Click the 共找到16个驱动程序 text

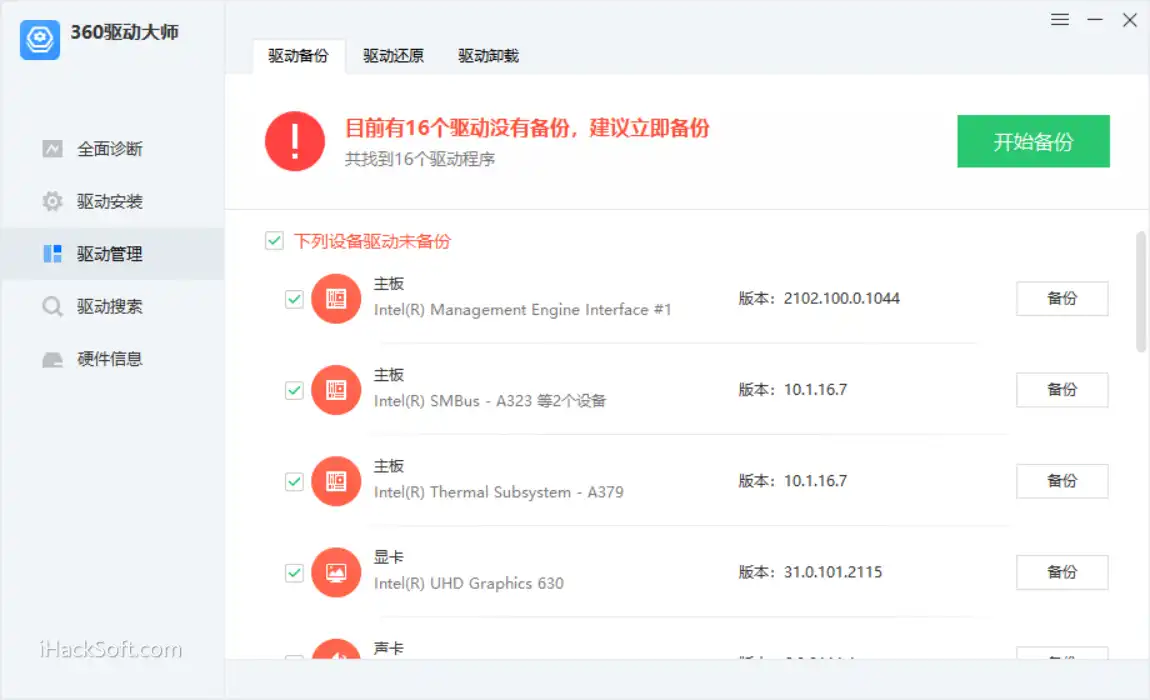(x=420, y=159)
